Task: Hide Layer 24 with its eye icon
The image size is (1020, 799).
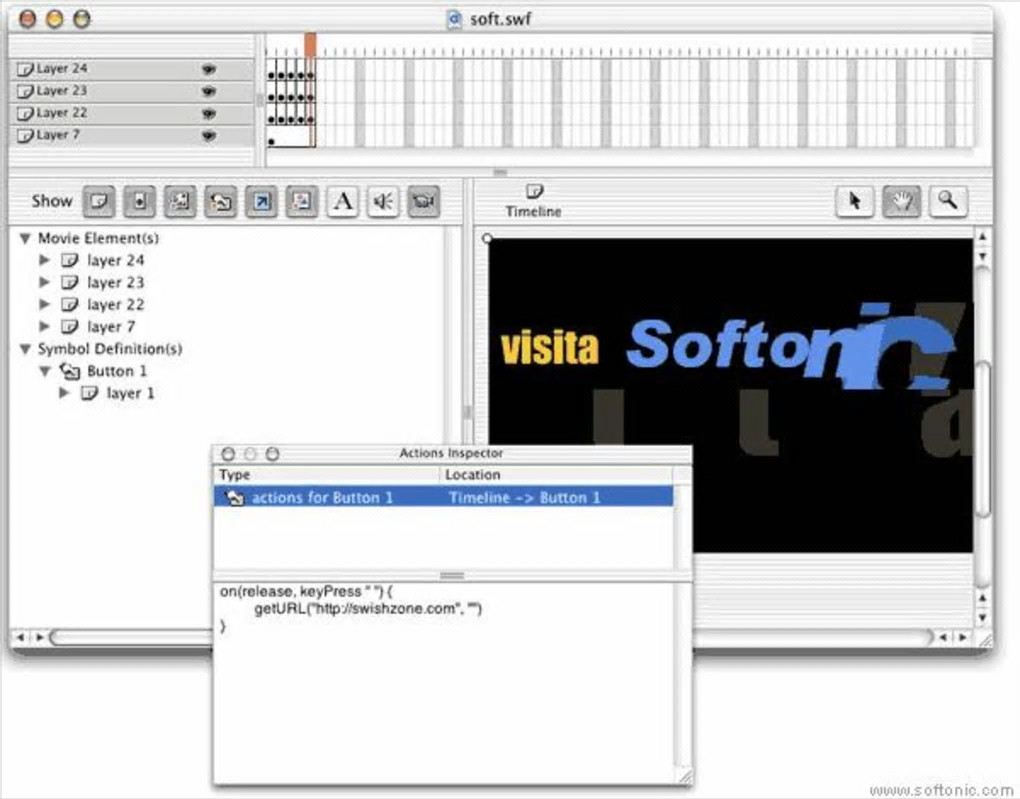Action: click(x=209, y=69)
